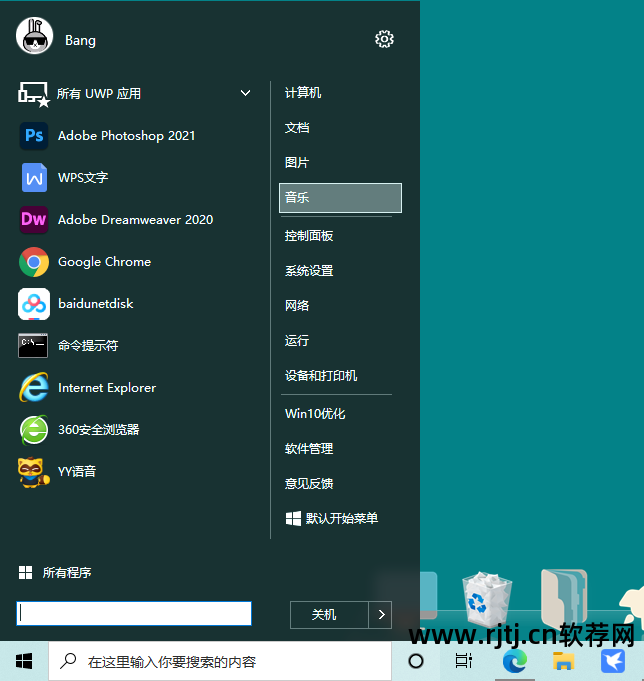Launch YY语音 icon

34,472
